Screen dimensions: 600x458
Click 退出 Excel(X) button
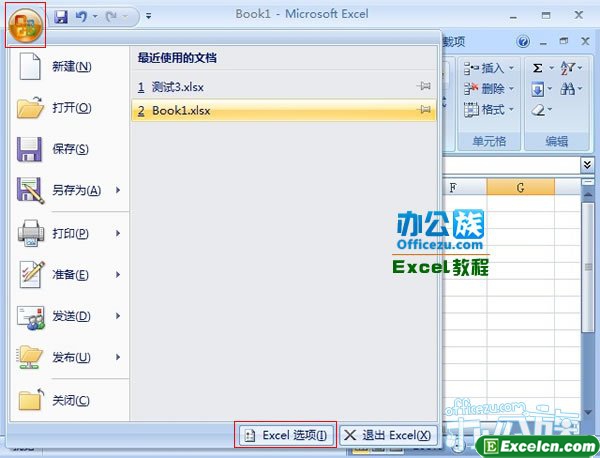coord(388,435)
